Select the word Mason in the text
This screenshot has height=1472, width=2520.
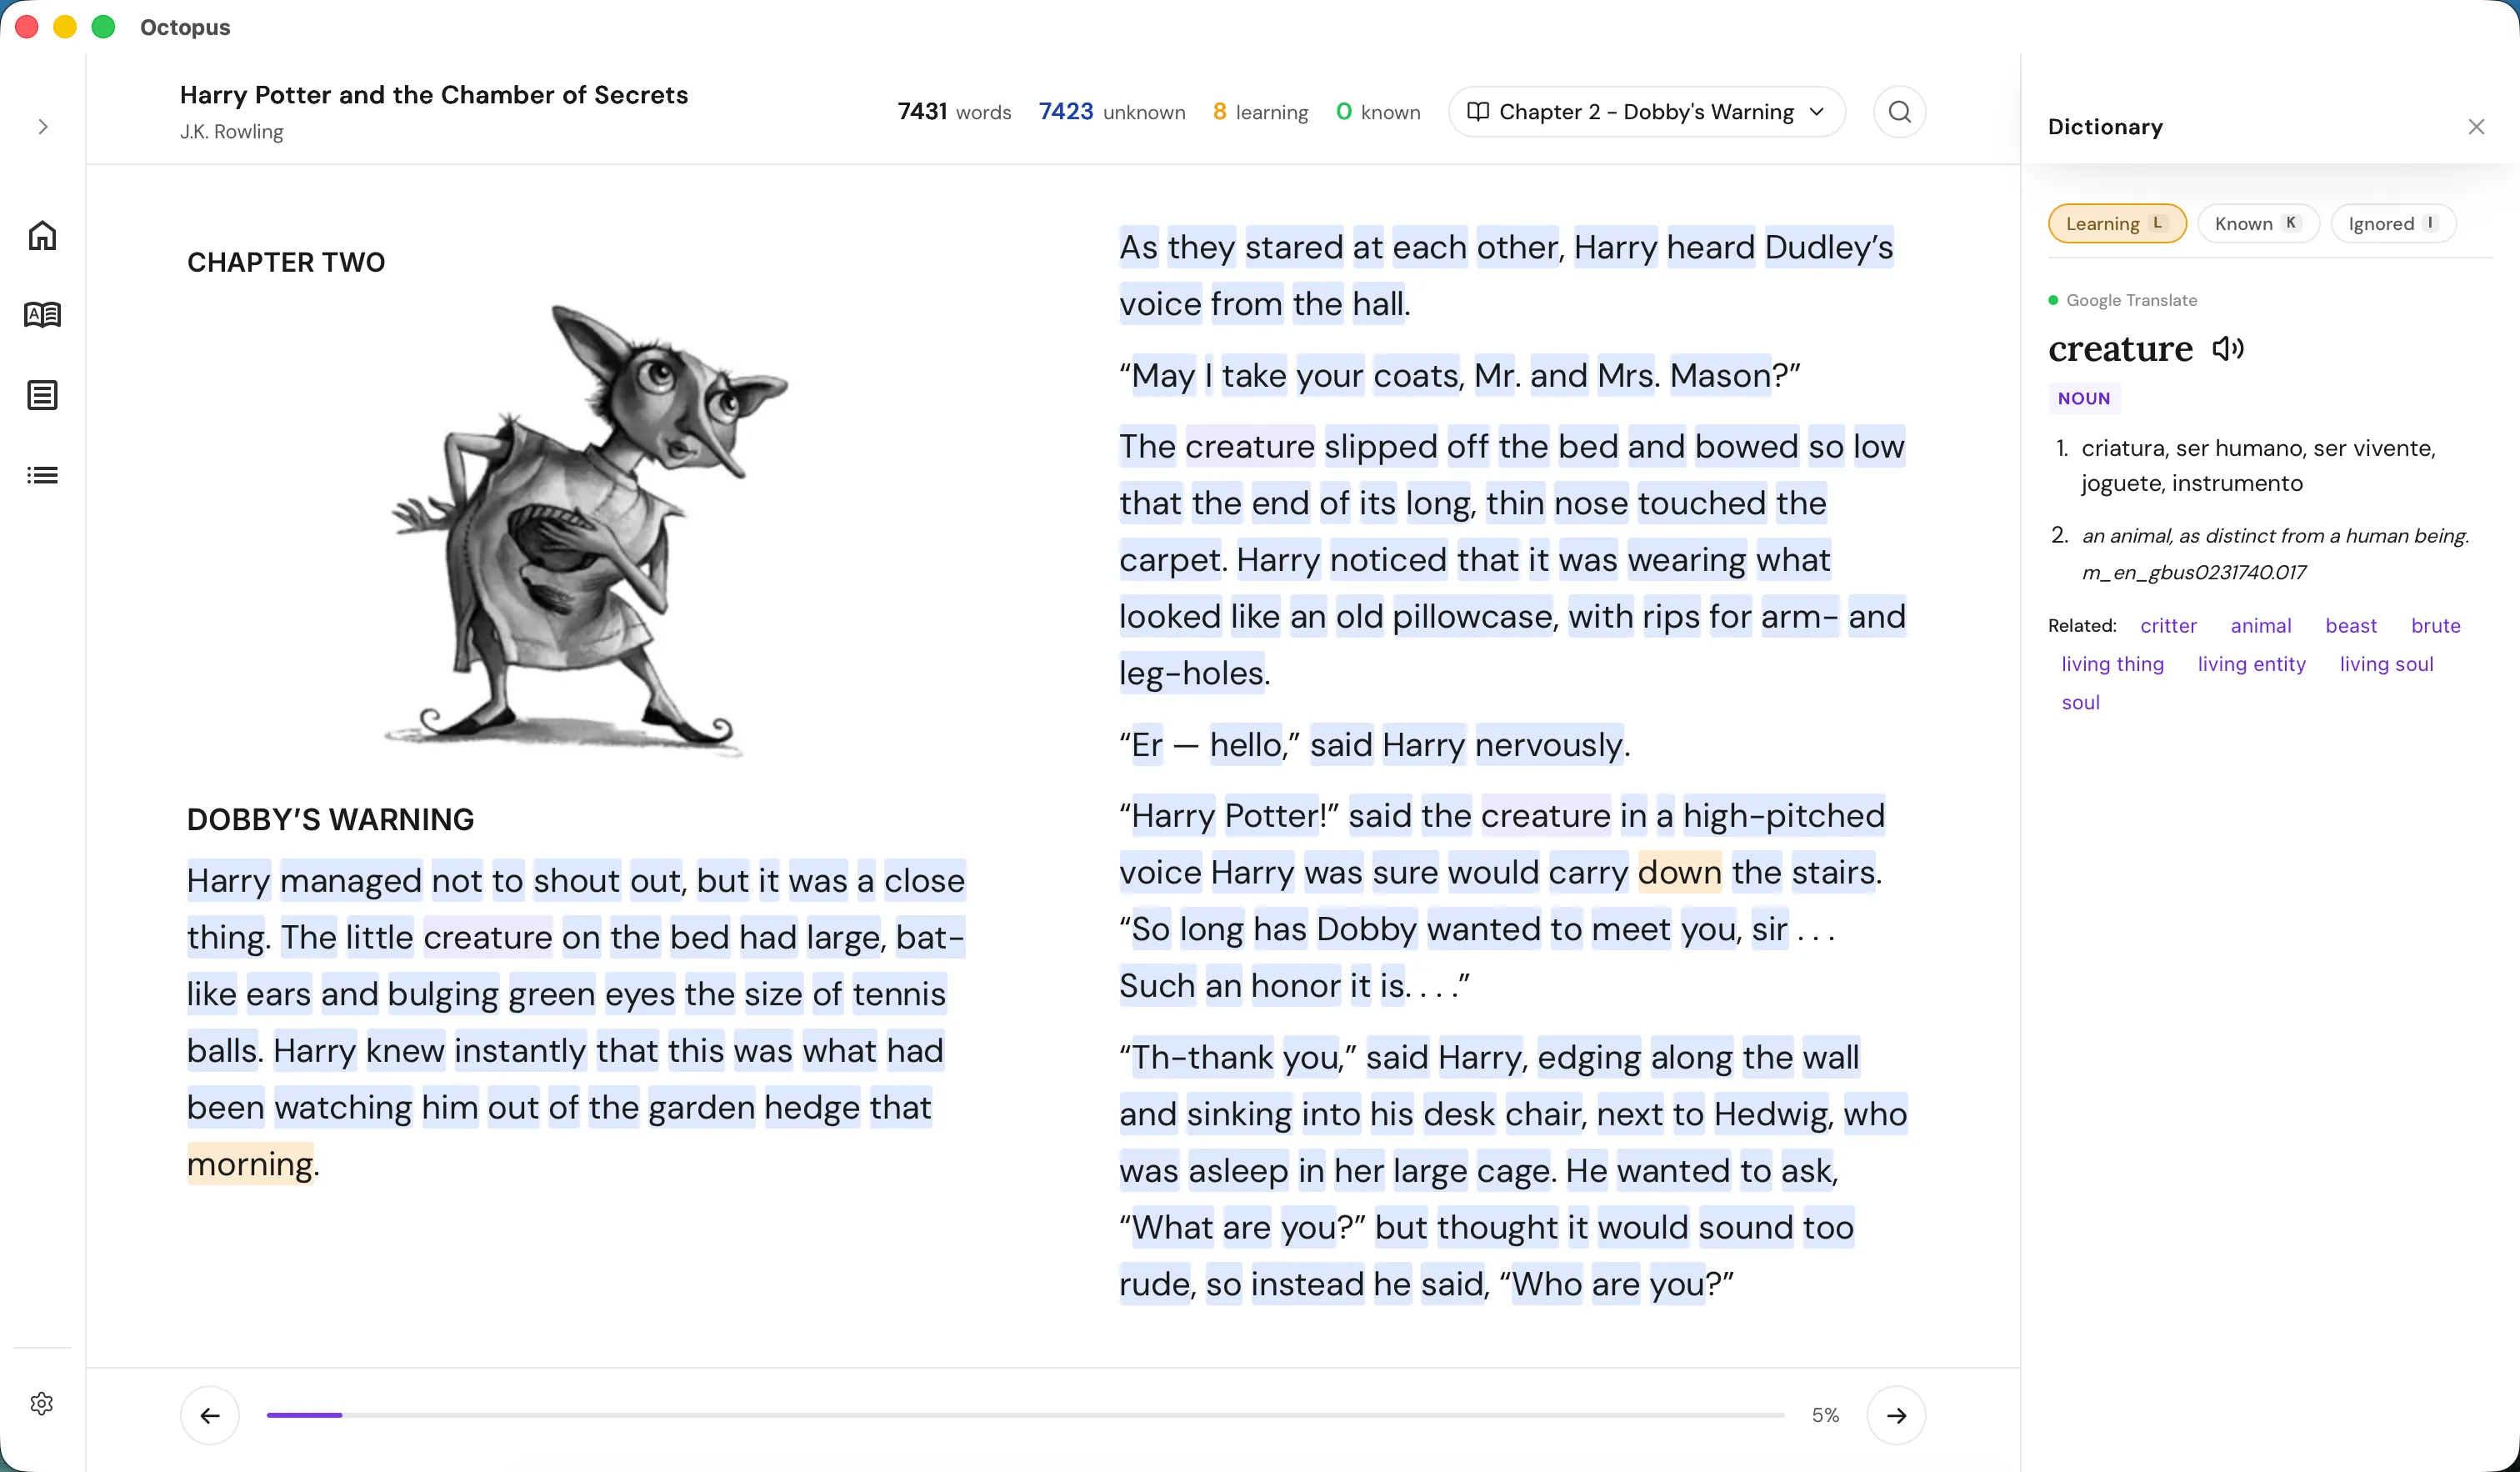click(x=1720, y=375)
